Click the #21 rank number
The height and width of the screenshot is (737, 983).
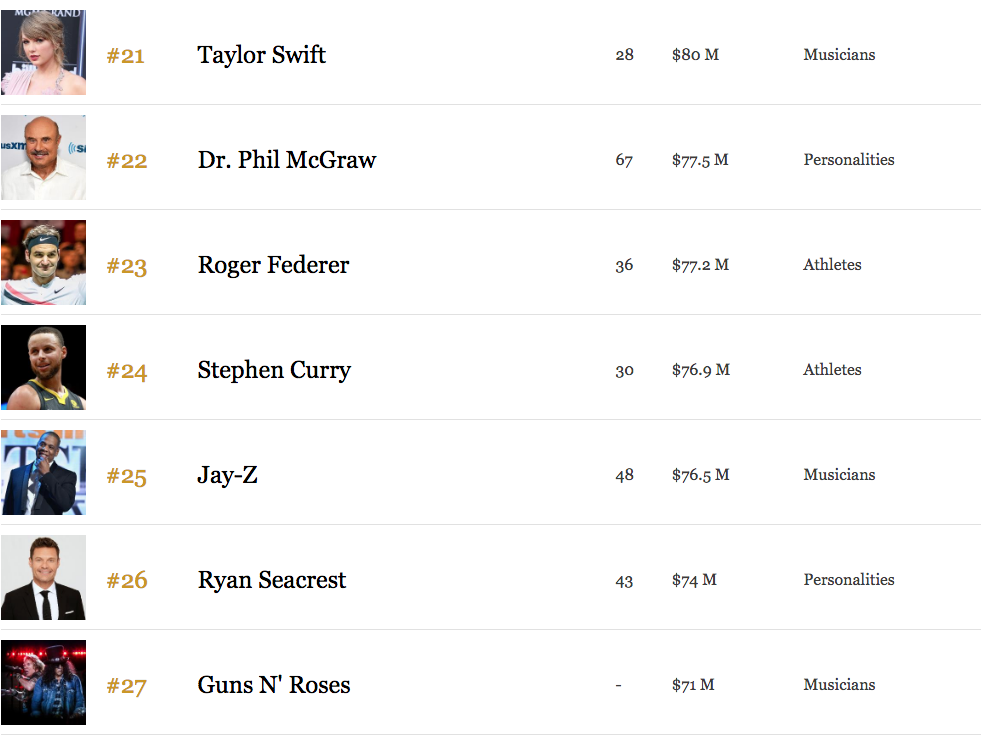(x=125, y=56)
